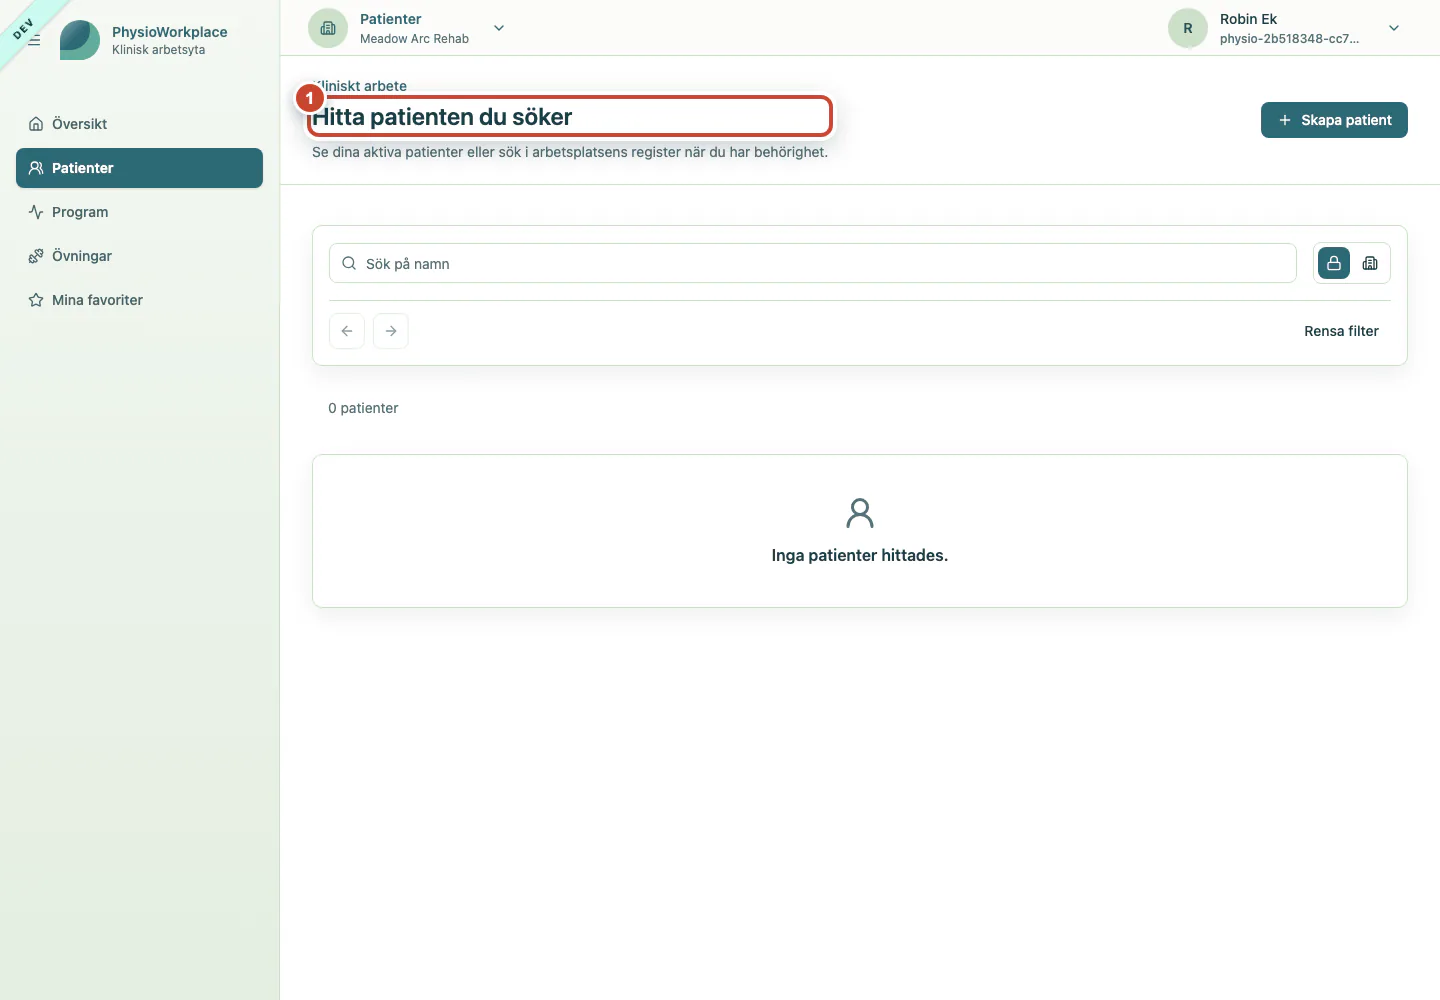
Task: Focus the Sök på namn search field
Action: 813,263
